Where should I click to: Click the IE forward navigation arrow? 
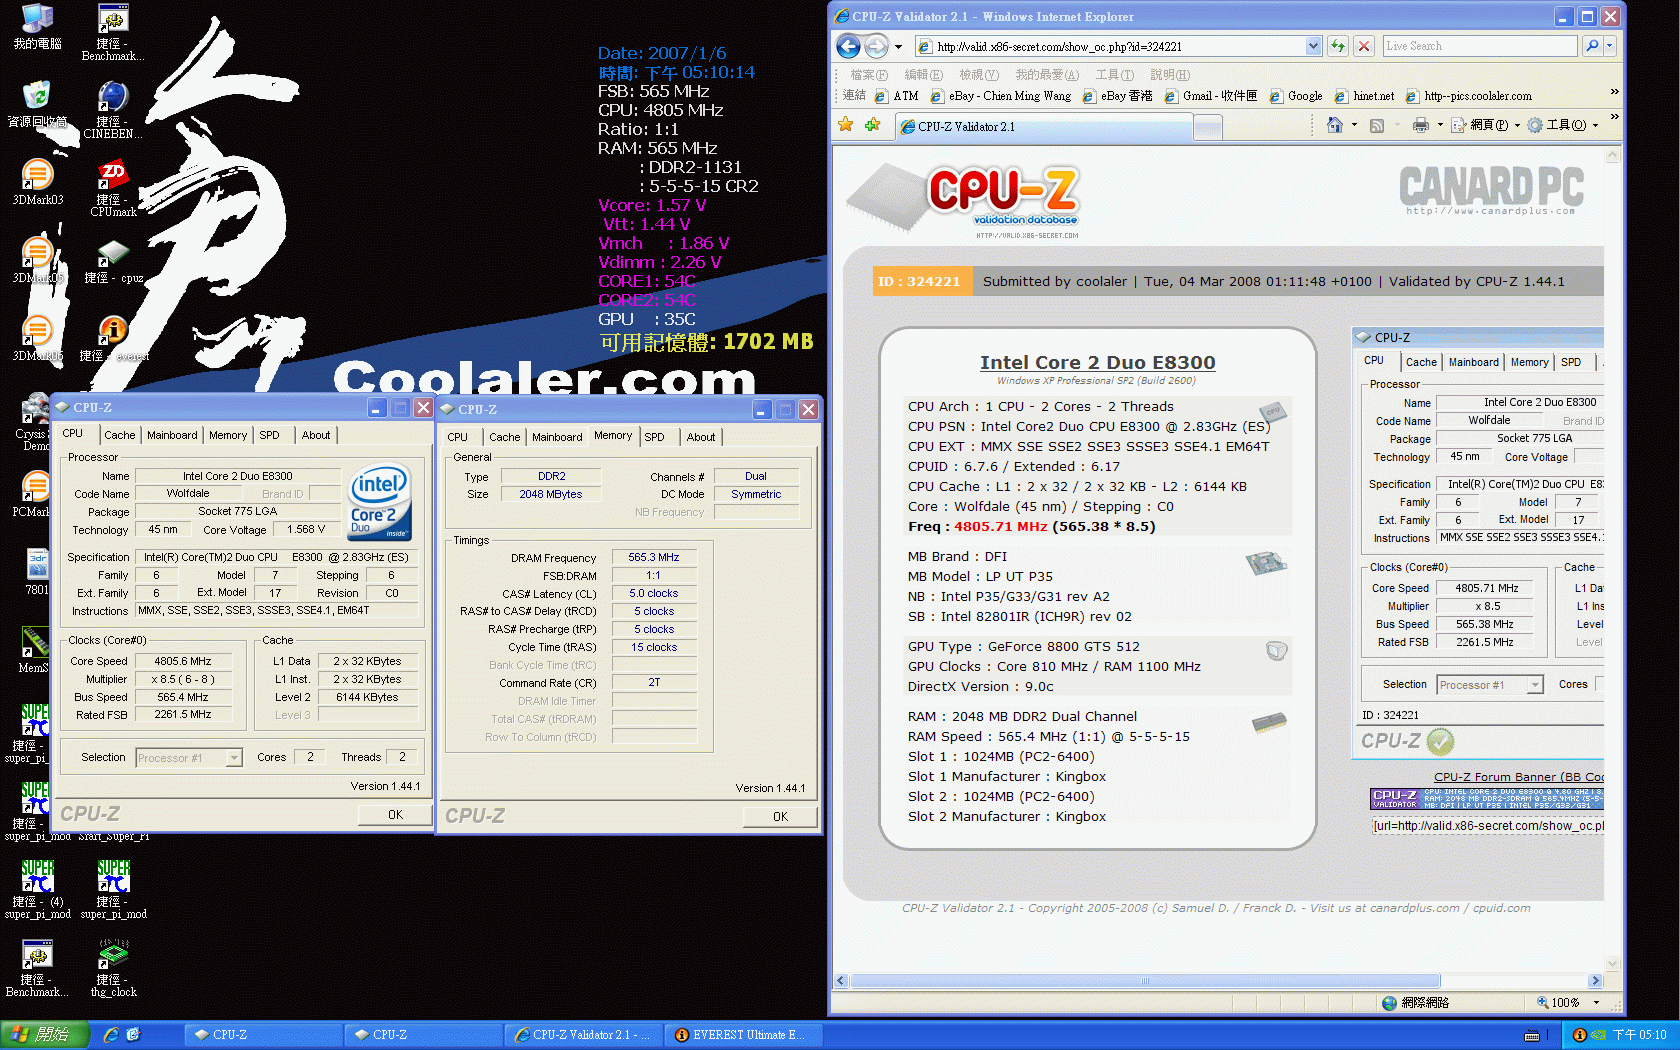(x=876, y=46)
